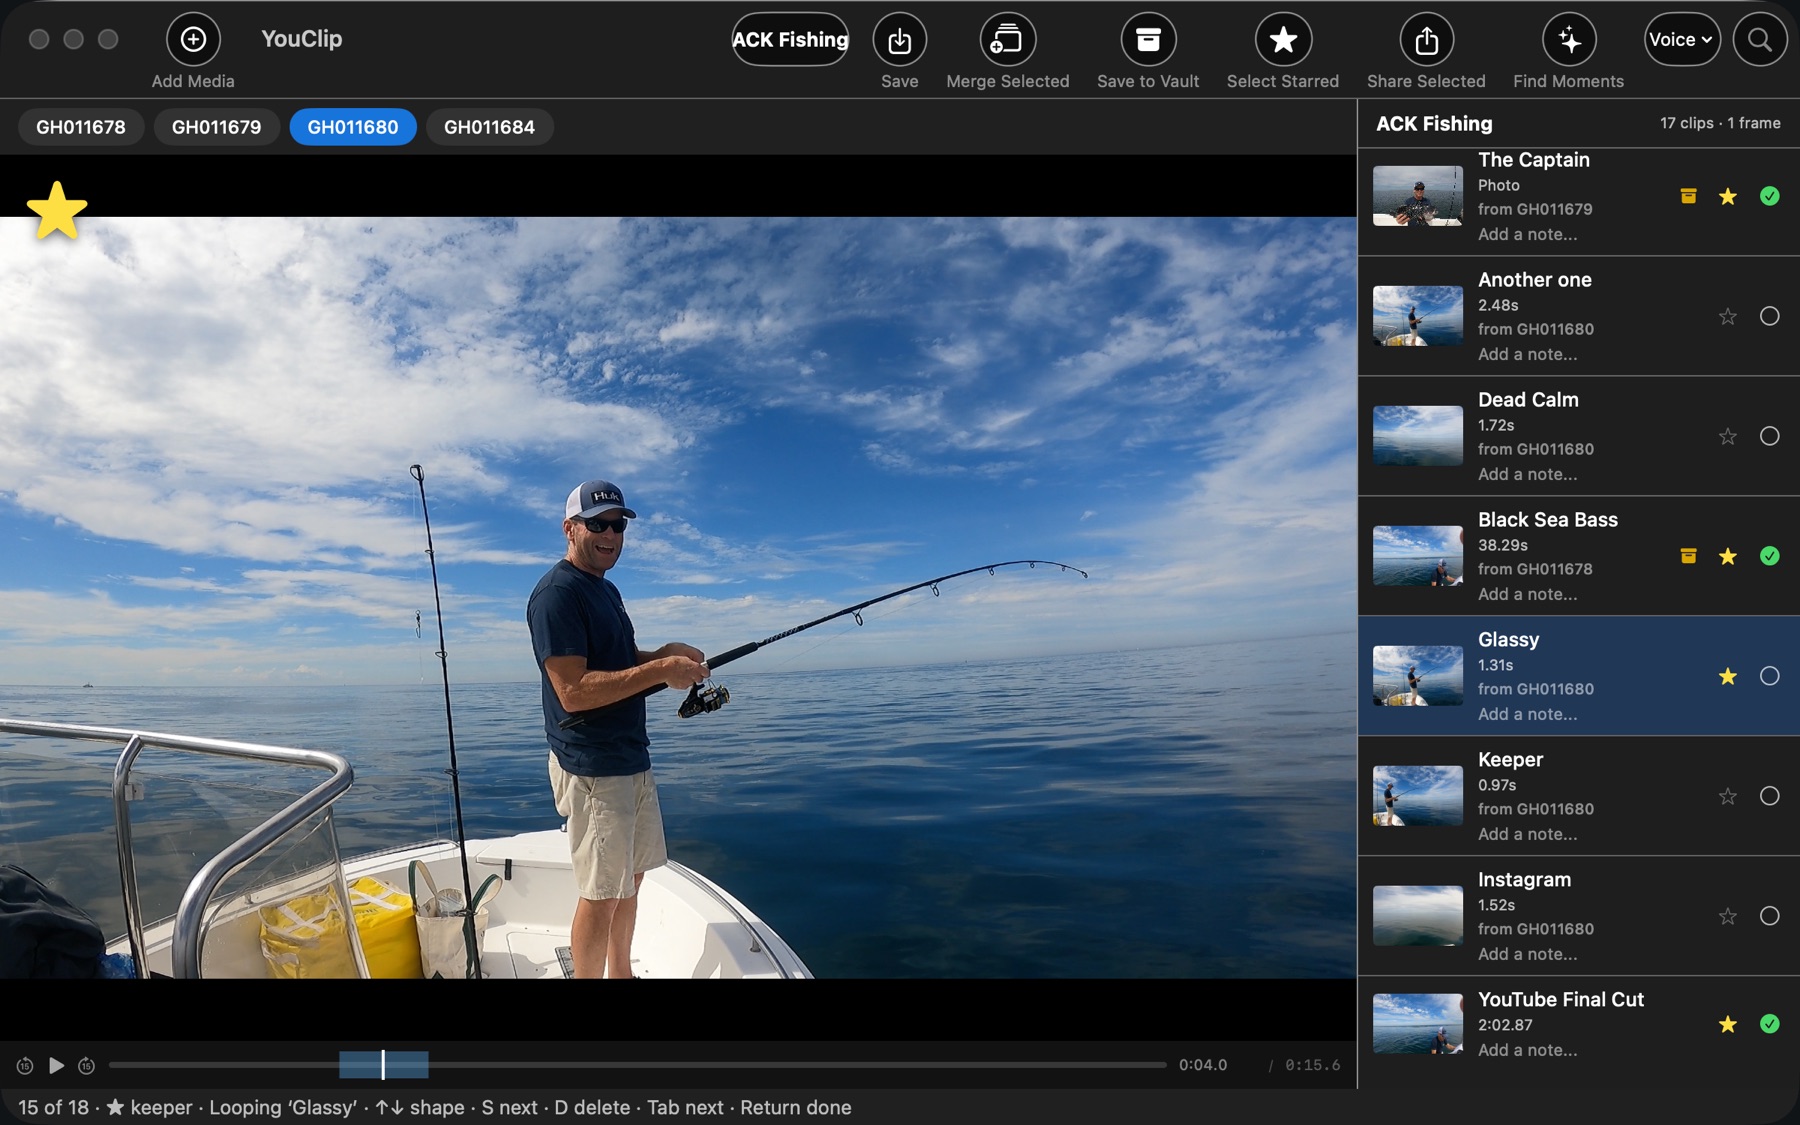Open search with the magnifier icon
The width and height of the screenshot is (1800, 1125).
(1760, 39)
